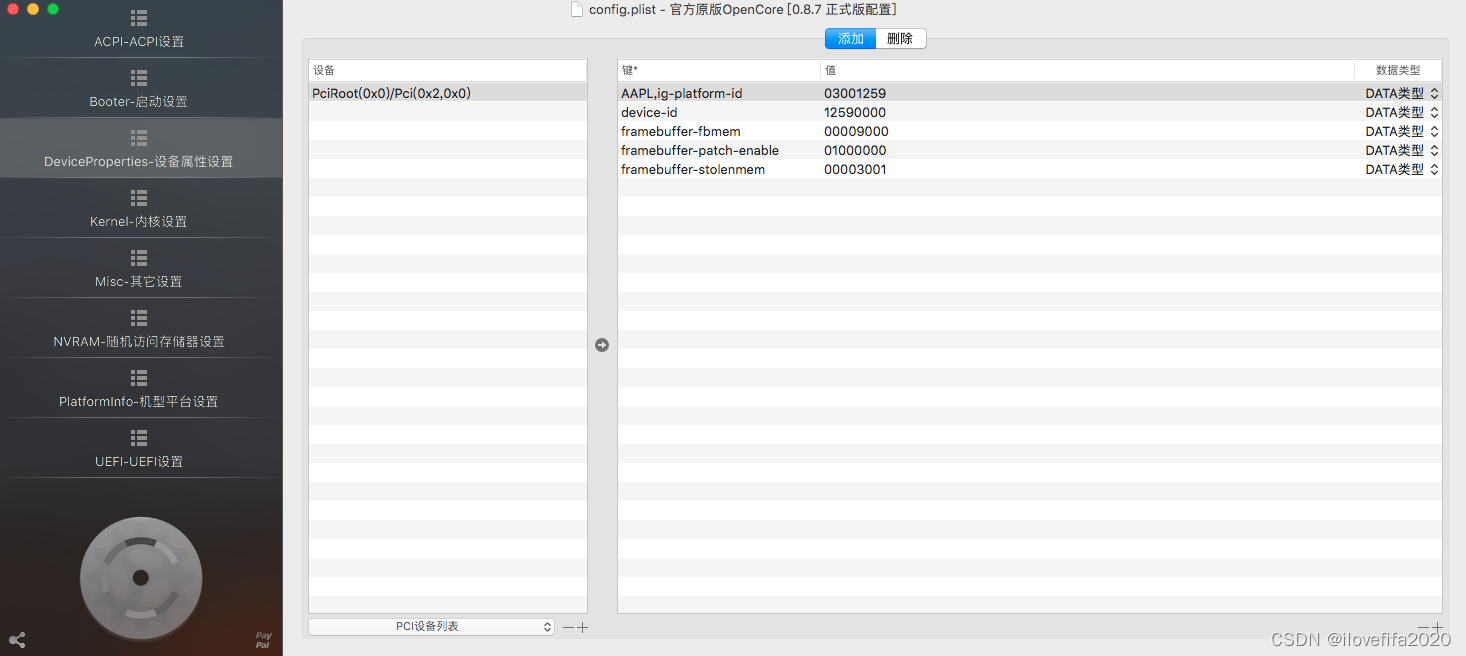This screenshot has width=1466, height=656.
Task: Click the list icon above Booter-启动设置
Action: coord(139,77)
